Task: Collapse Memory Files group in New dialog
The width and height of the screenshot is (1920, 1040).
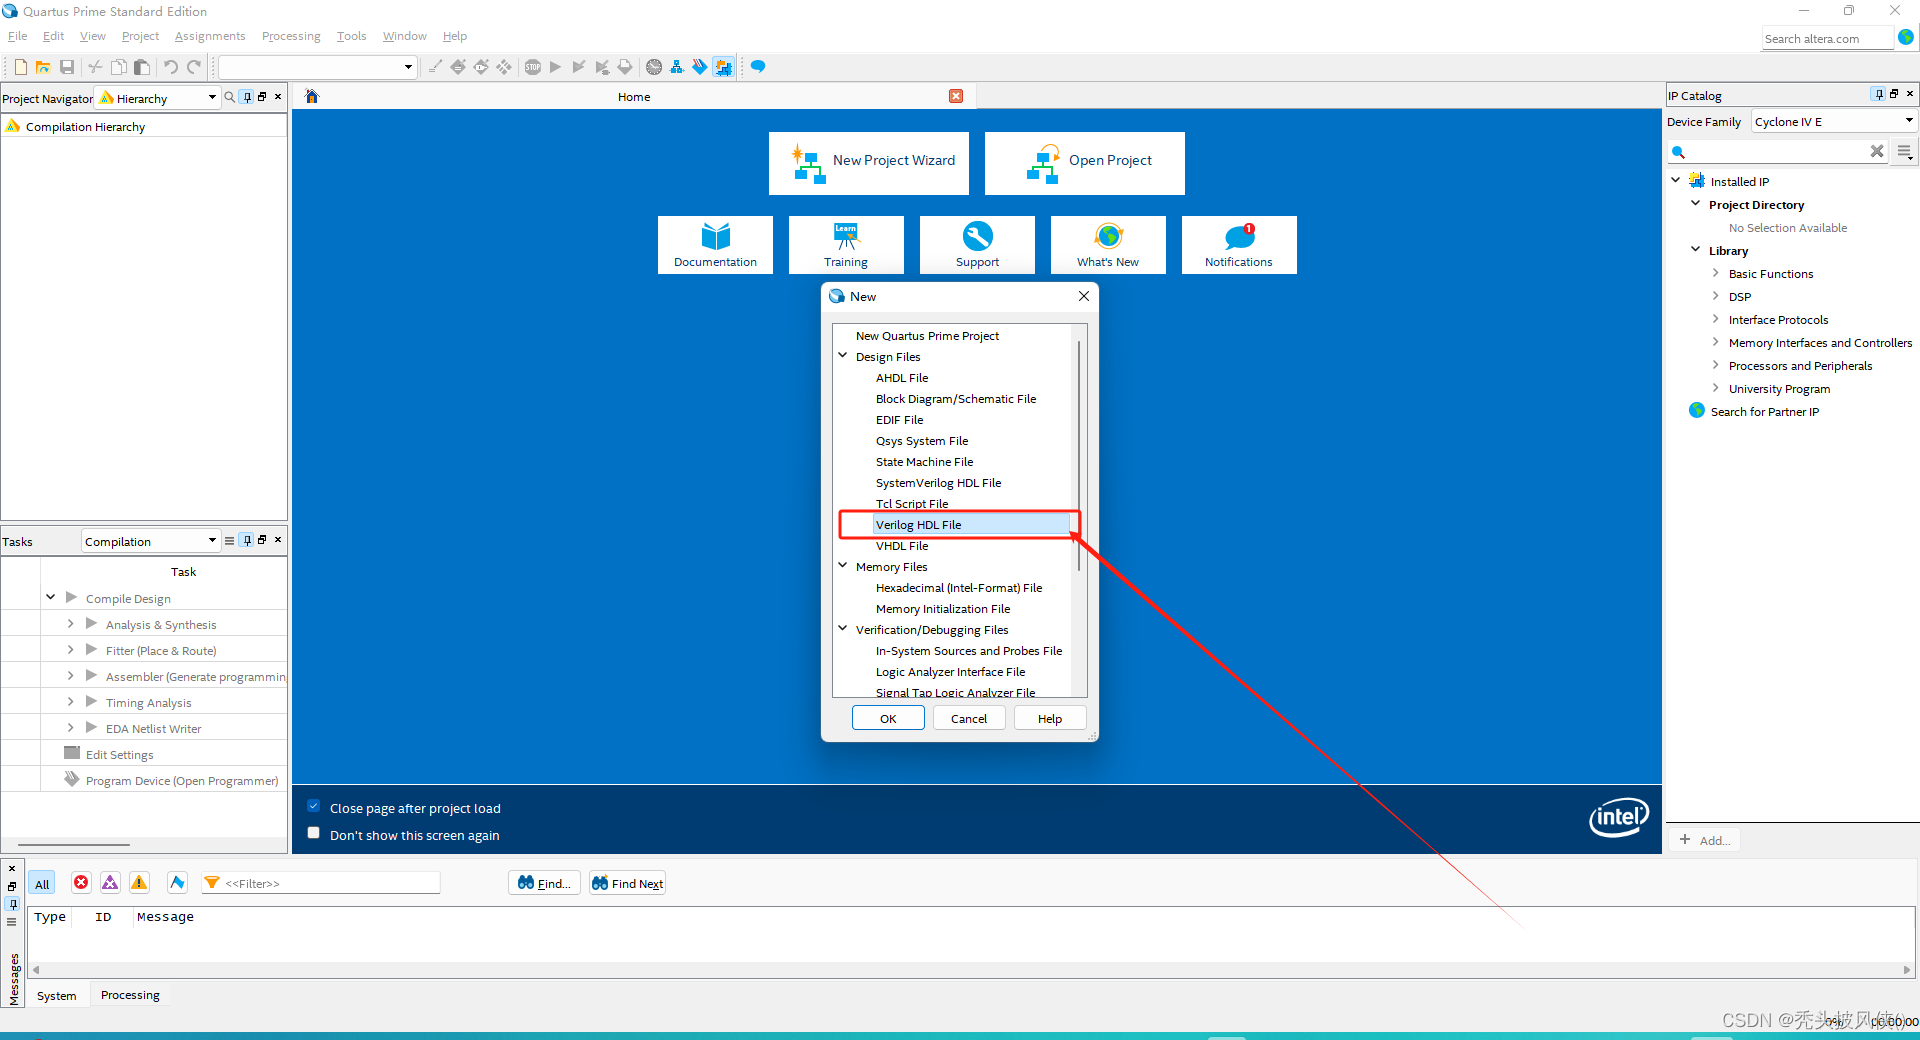Action: tap(843, 565)
